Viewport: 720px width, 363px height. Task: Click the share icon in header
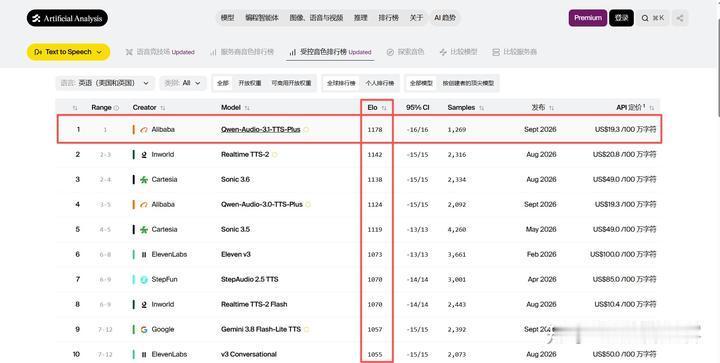tap(680, 18)
